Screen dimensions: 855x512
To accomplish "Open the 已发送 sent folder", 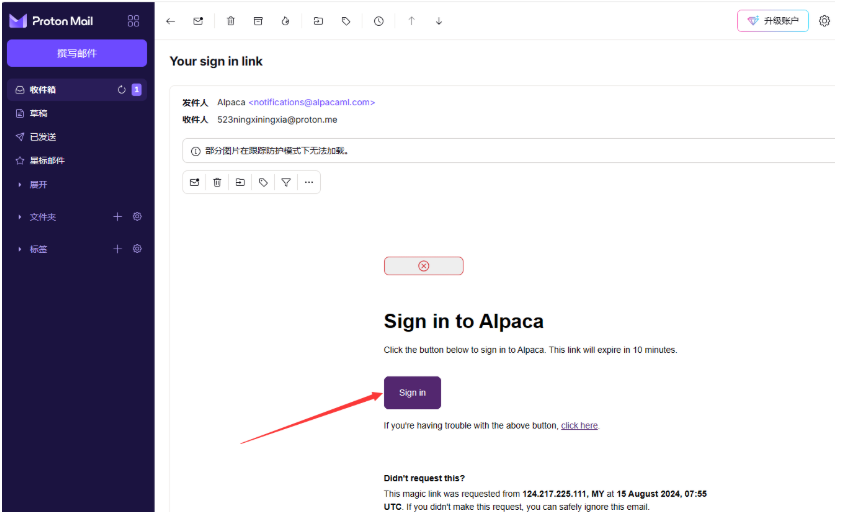I will click(x=42, y=137).
